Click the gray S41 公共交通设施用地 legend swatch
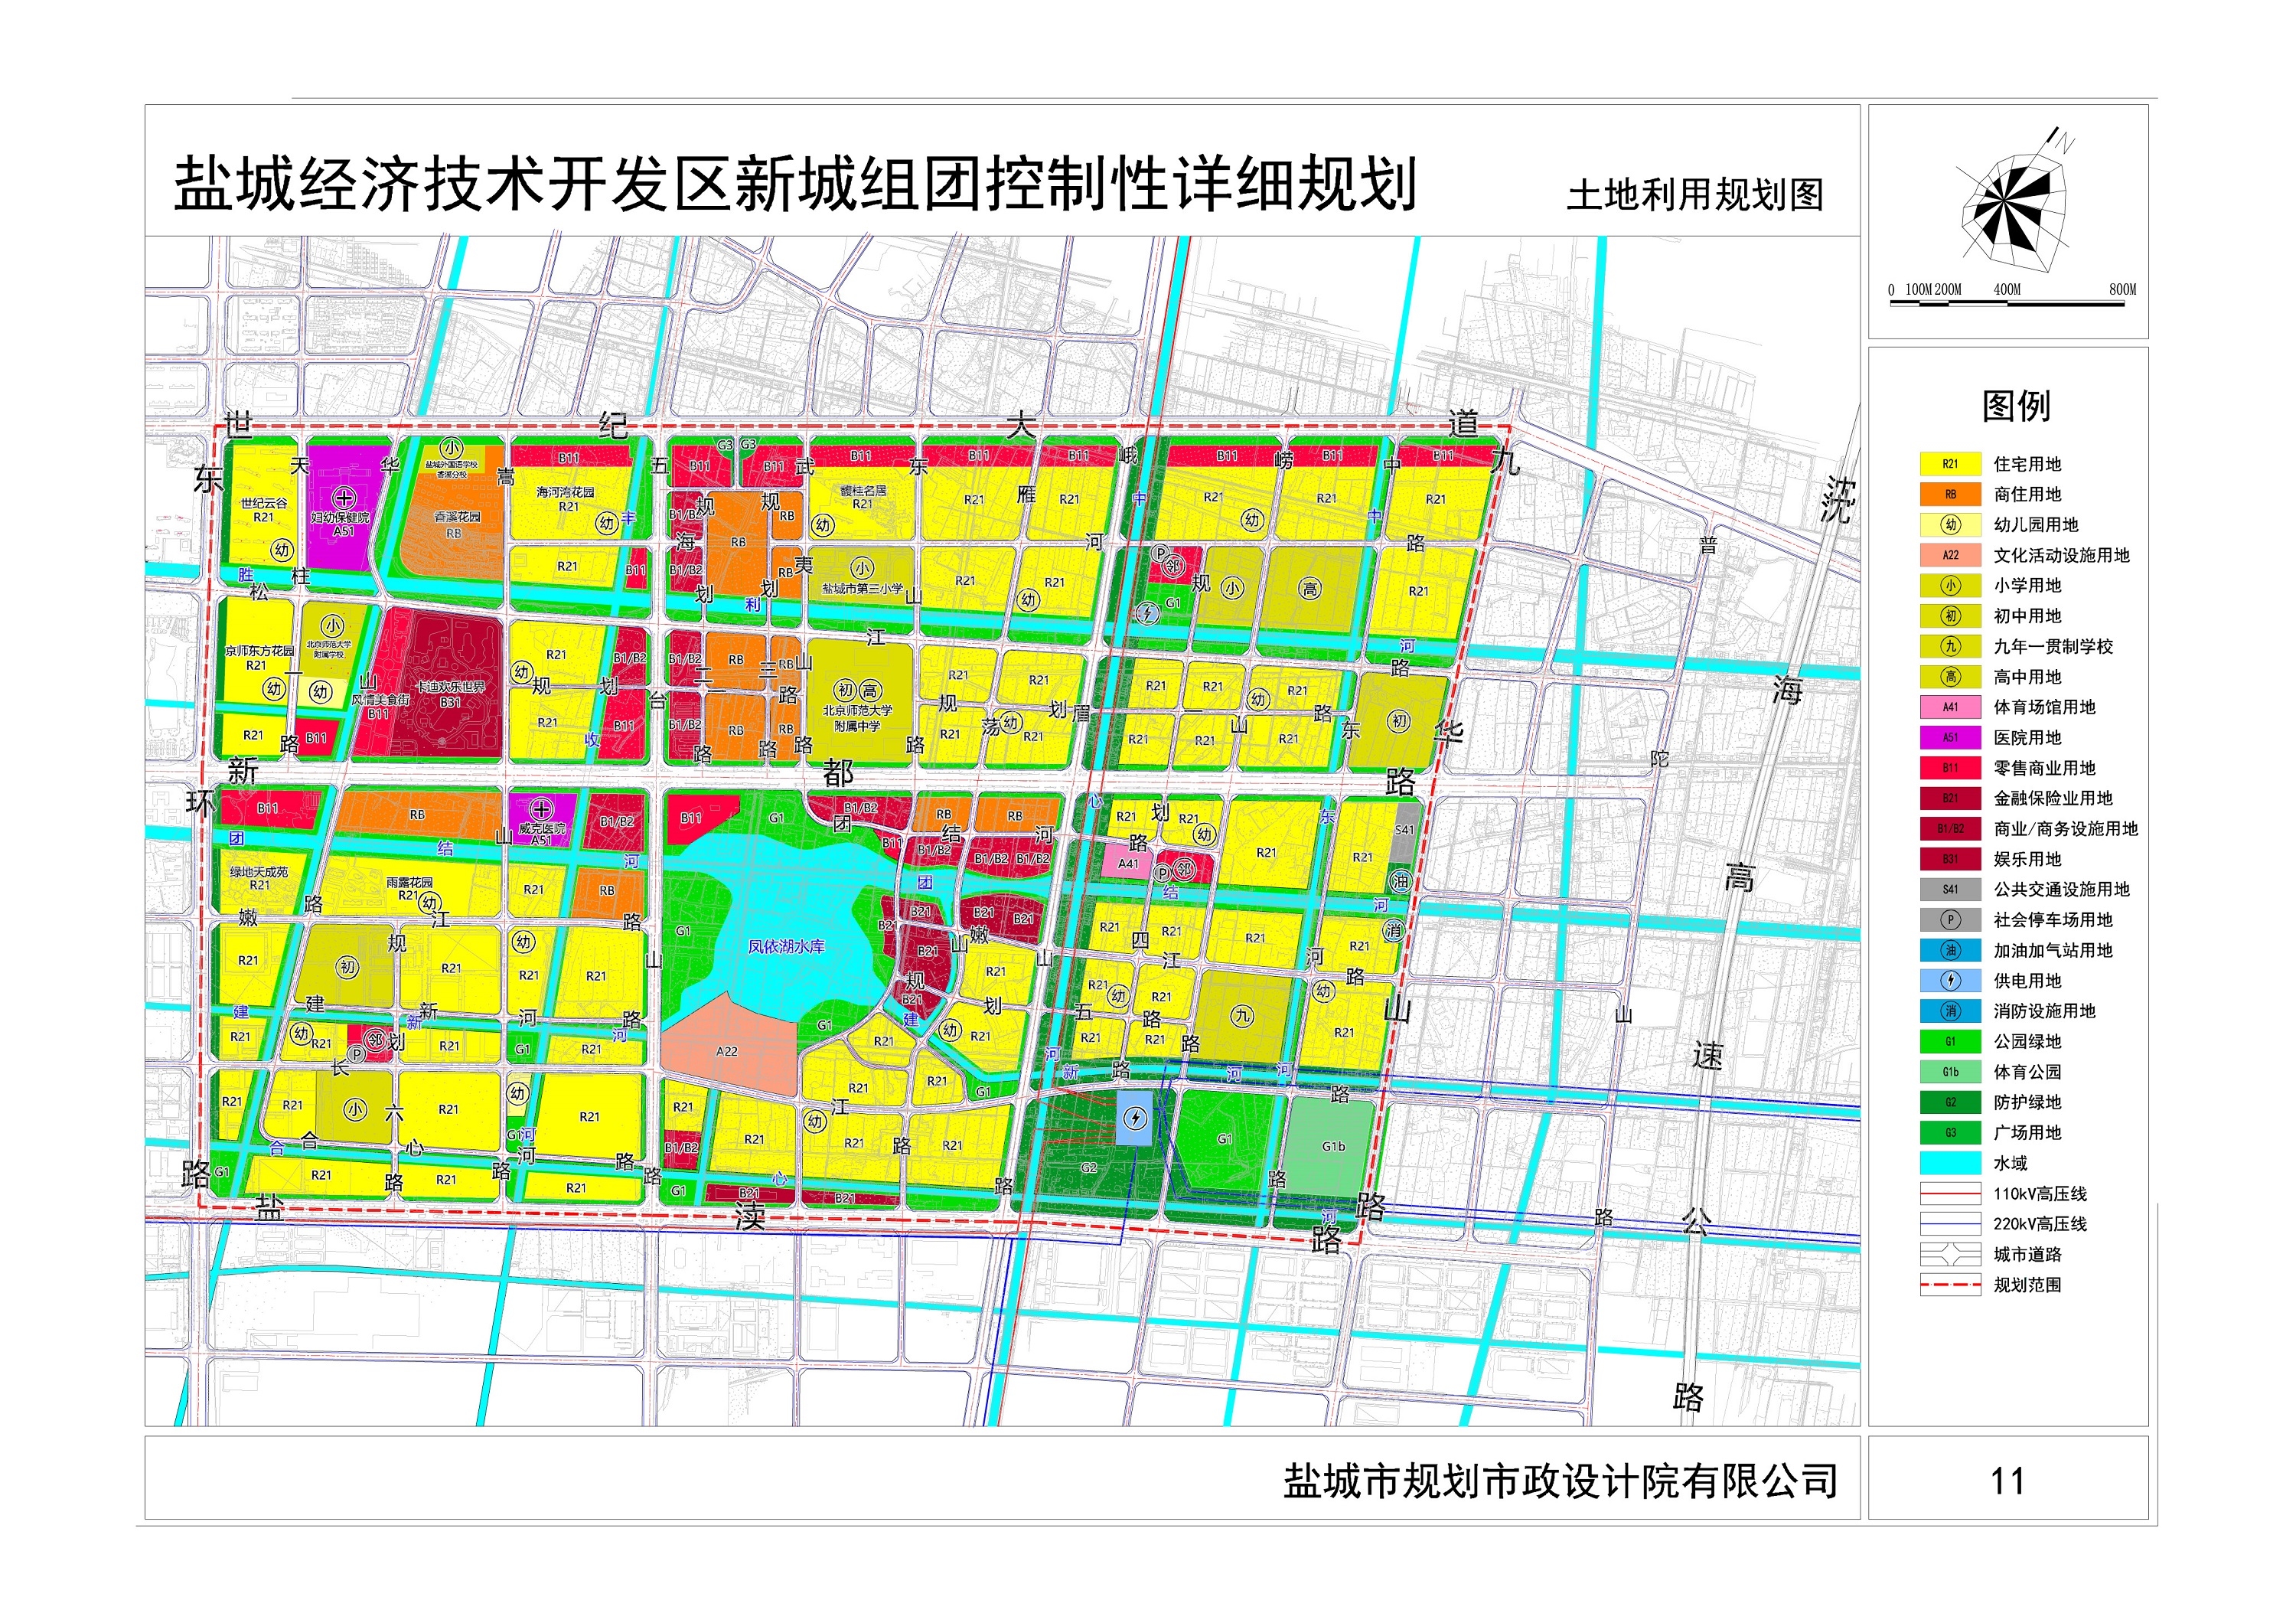Viewport: 2296px width, 1623px height. 1950,889
